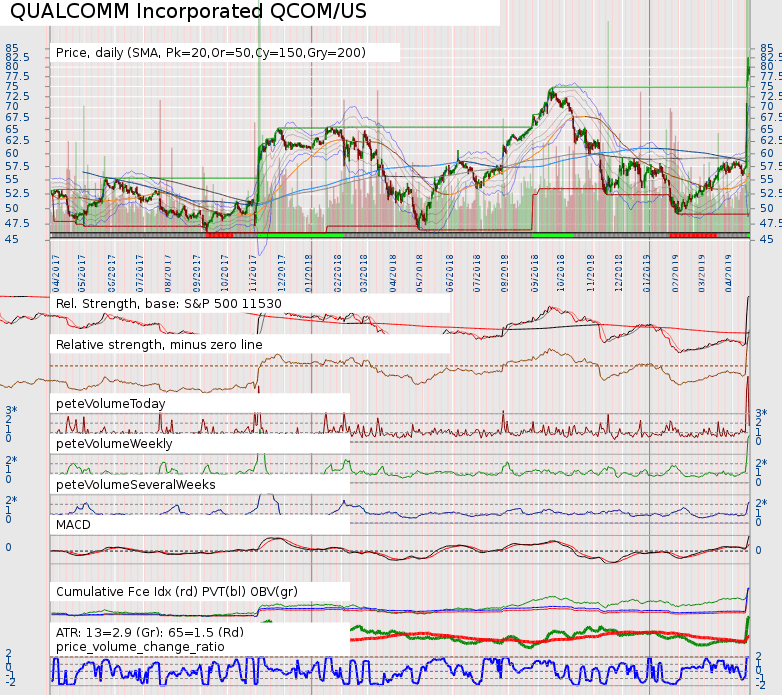Select the 05/2018 date label
Image resolution: width=782 pixels, height=695 pixels.
(x=419, y=274)
